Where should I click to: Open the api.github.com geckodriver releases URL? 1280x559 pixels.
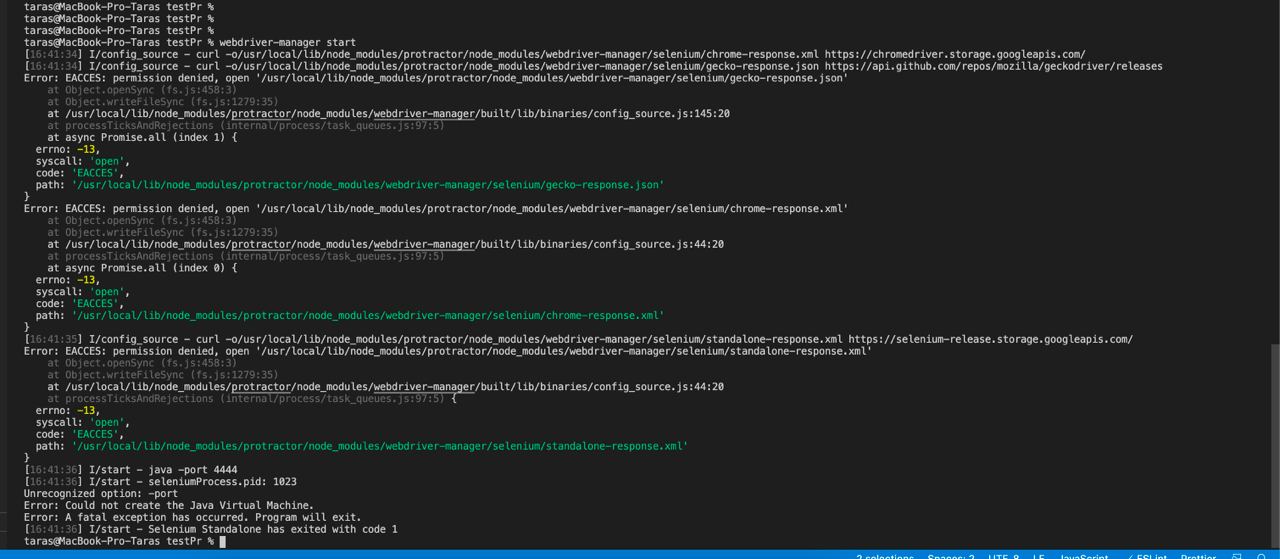click(x=994, y=66)
